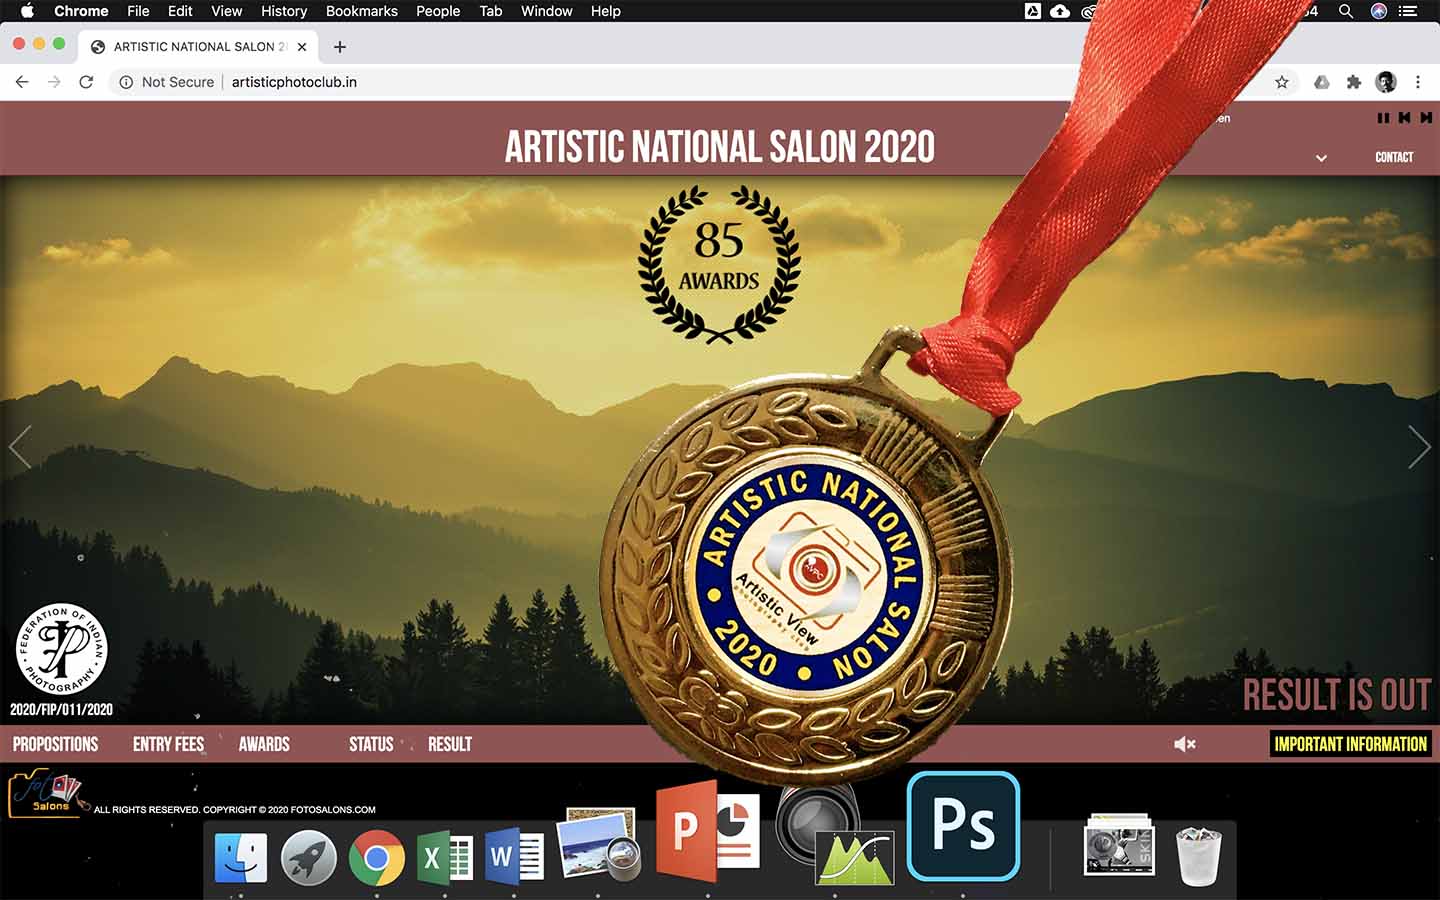Skip to next slide with skip-forward icon
The height and width of the screenshot is (900, 1440).
tap(1425, 117)
